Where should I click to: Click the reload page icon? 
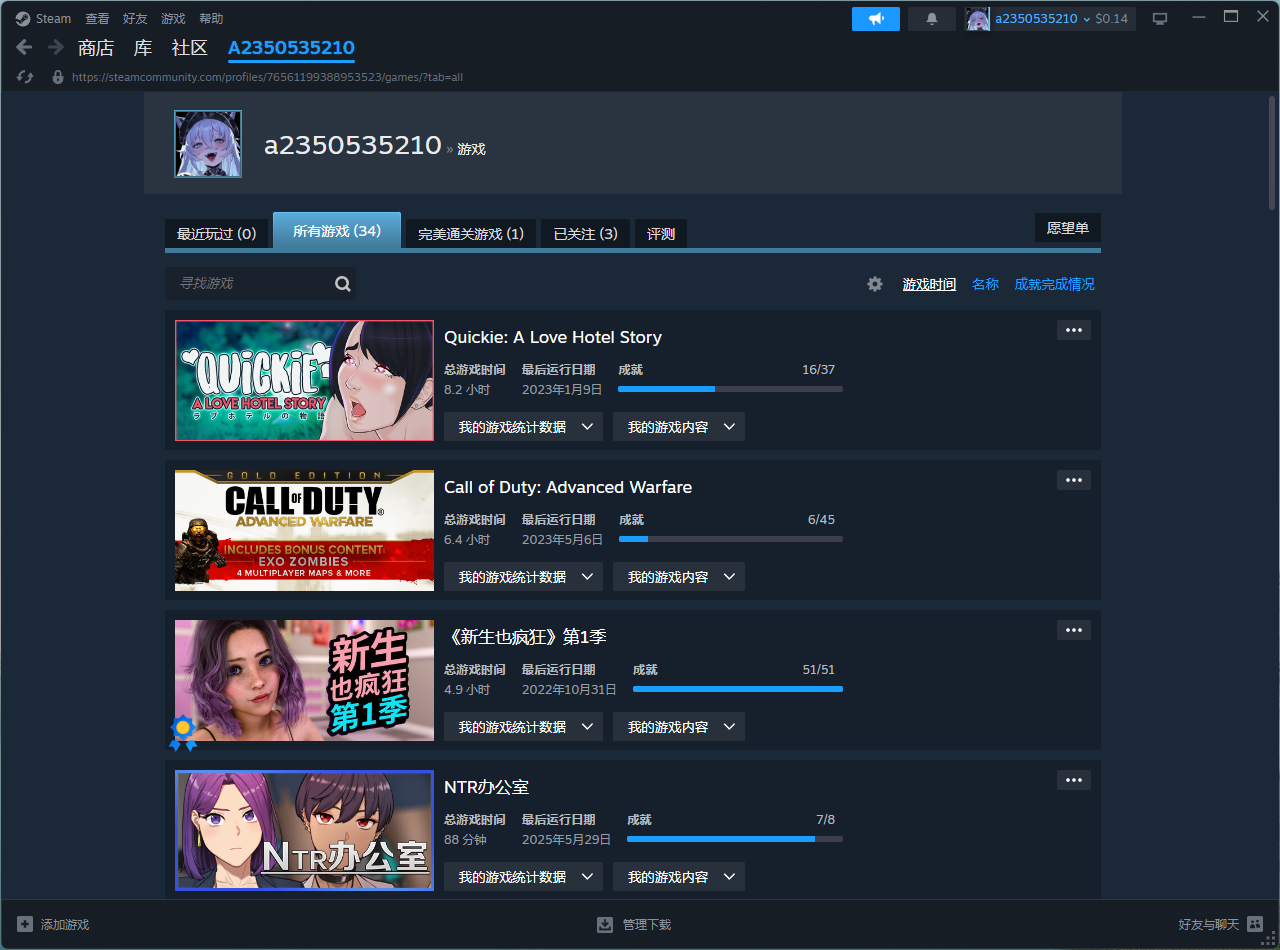(26, 77)
